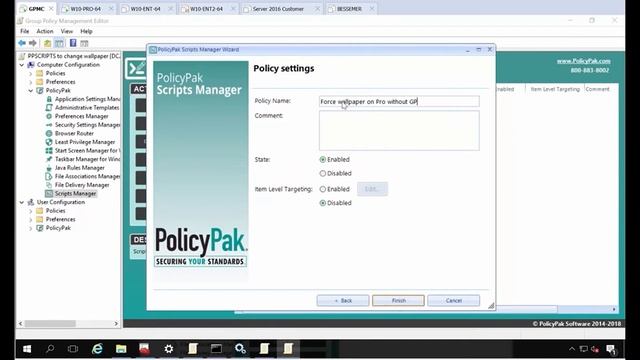This screenshot has height=360, width=640.
Task: Select Taskbar Manager node
Action: (87, 159)
